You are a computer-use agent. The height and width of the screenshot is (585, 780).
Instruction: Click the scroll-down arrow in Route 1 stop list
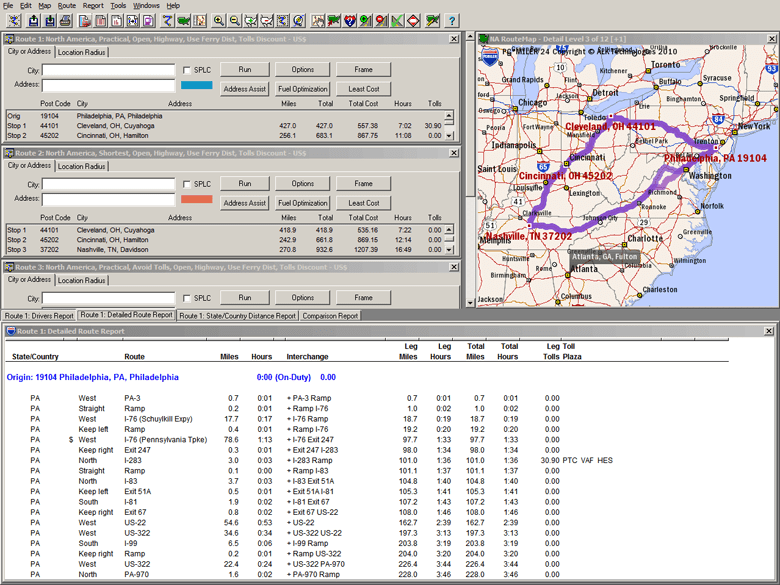[x=449, y=135]
